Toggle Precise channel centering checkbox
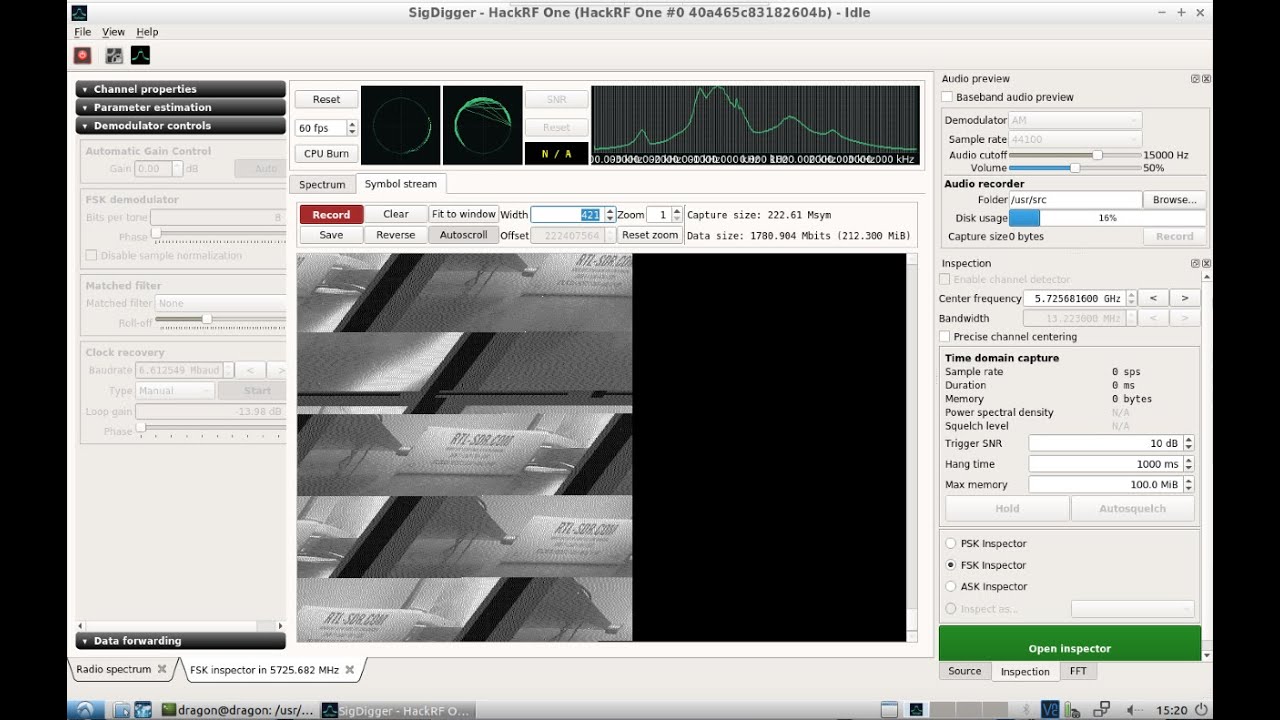1280x720 pixels. [x=945, y=337]
